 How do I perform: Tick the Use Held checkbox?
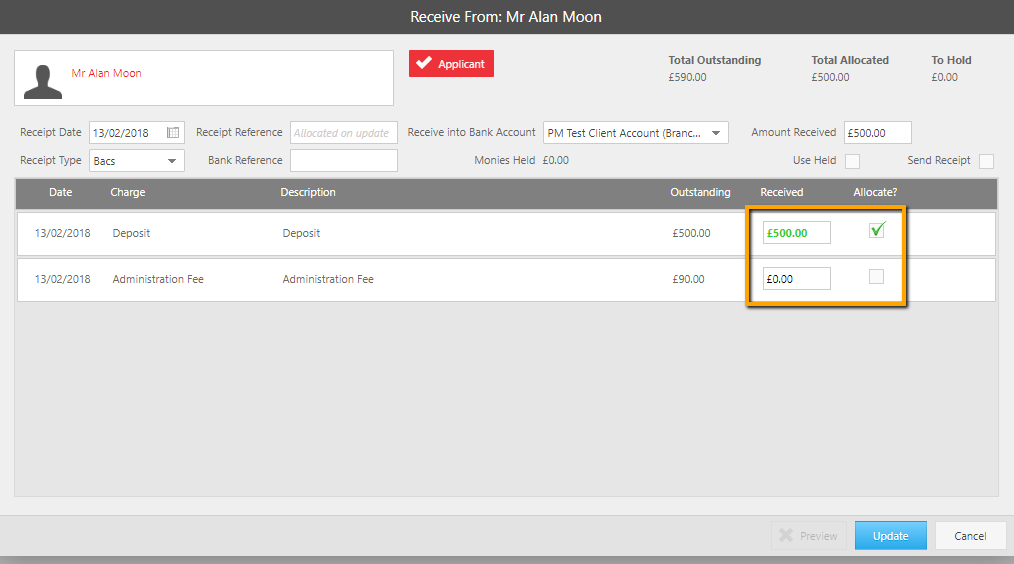pyautogui.click(x=852, y=161)
